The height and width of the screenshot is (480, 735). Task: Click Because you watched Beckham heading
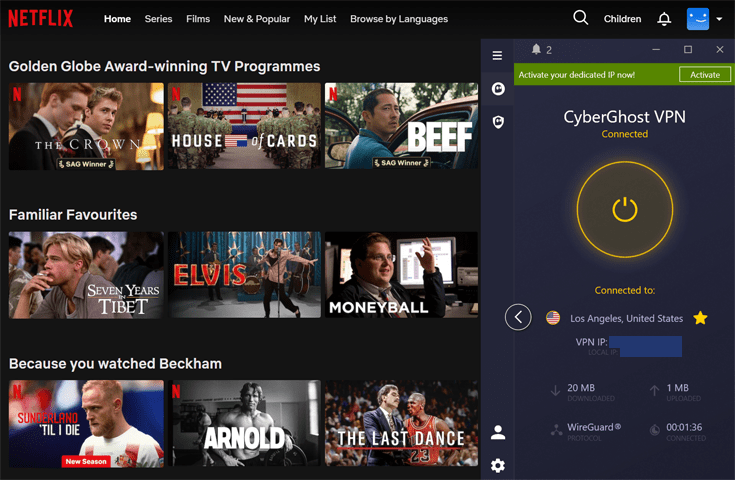tap(115, 364)
